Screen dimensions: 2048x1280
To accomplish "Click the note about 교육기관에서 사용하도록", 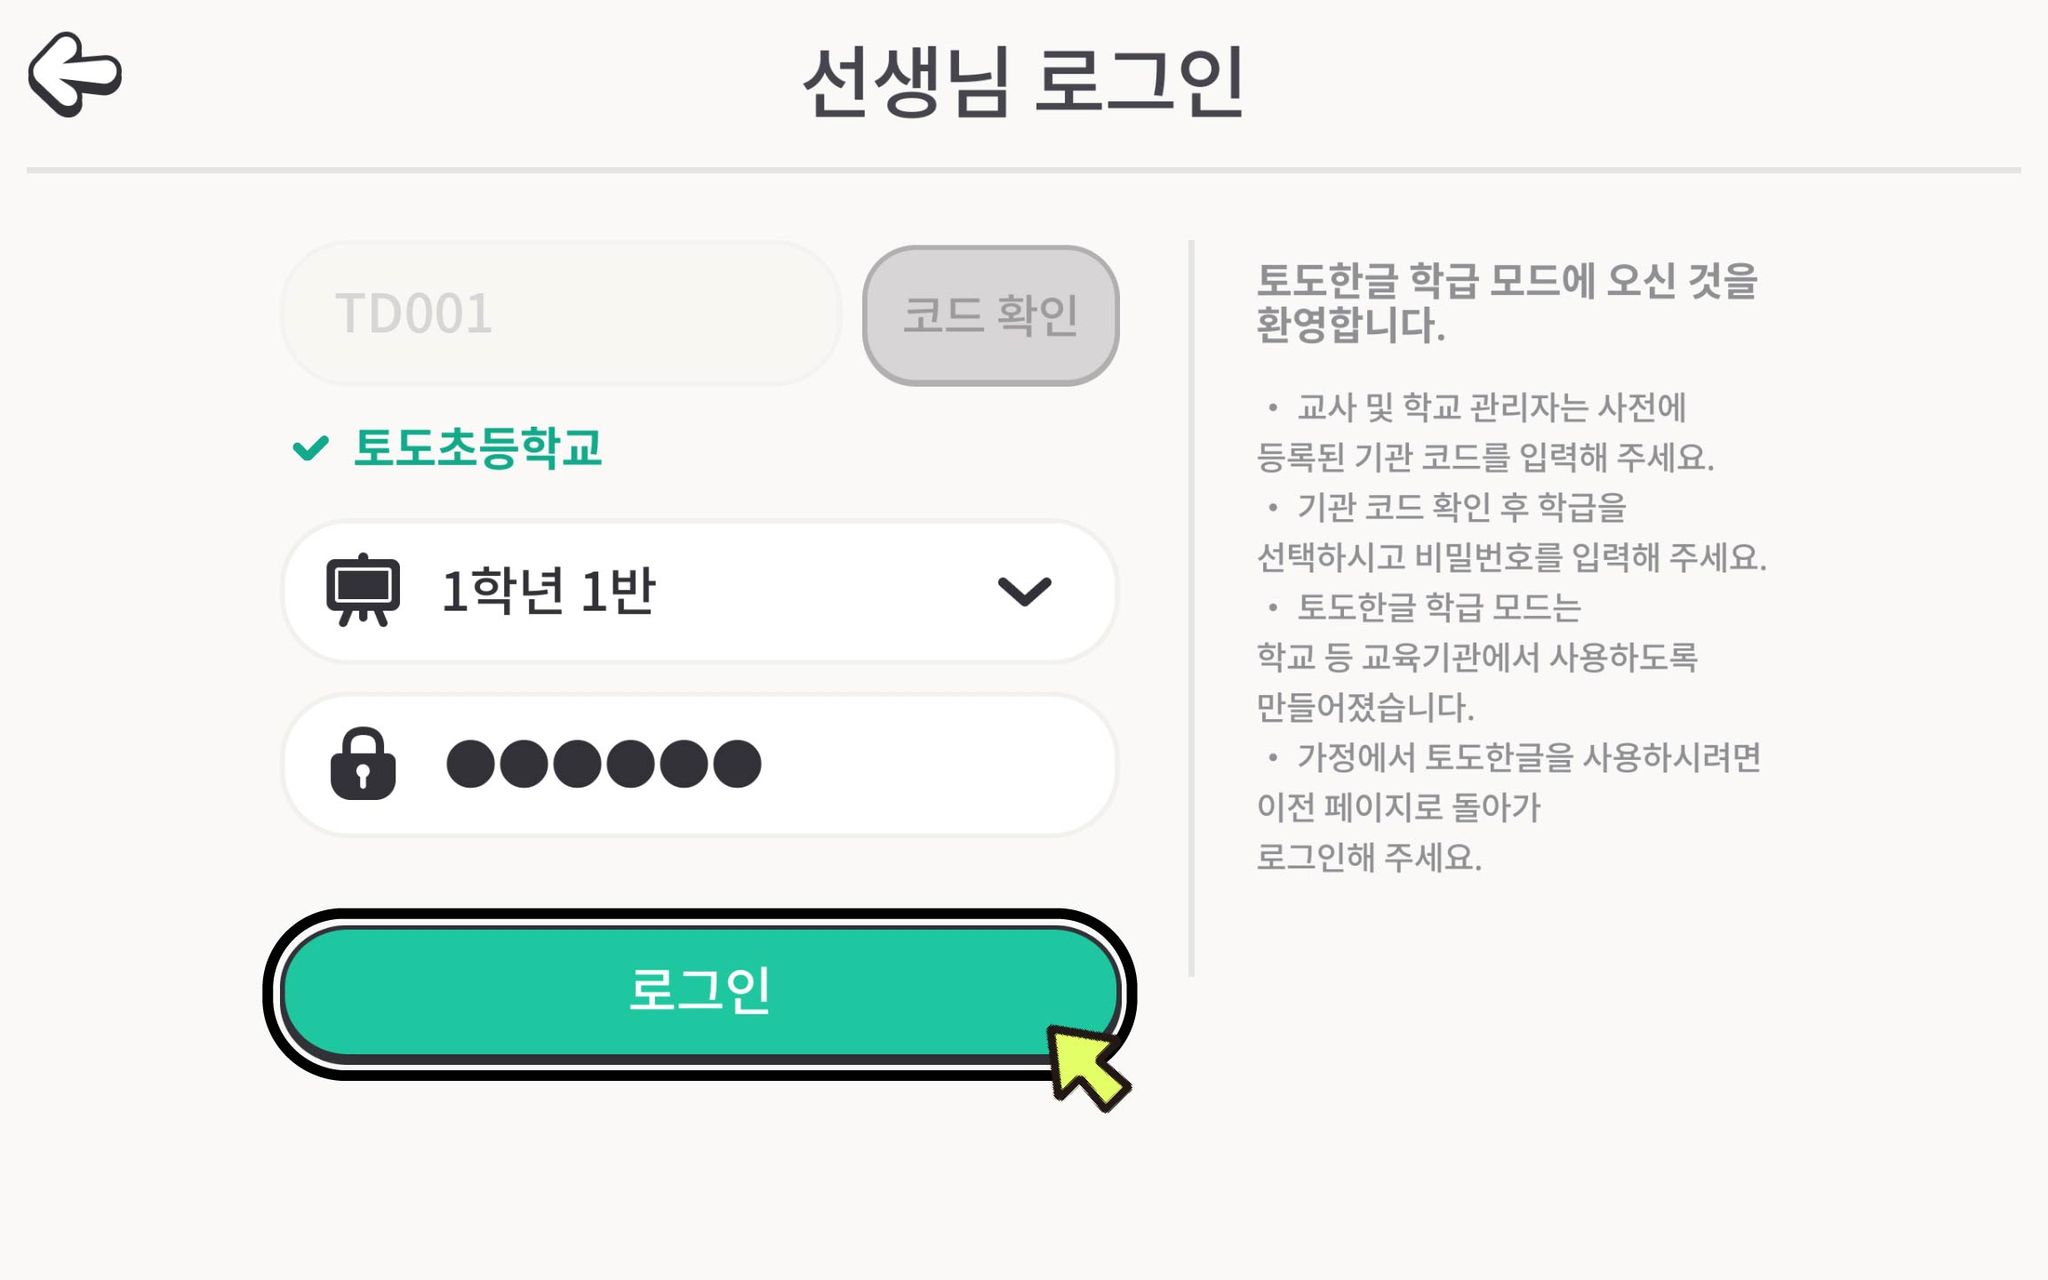I will coord(1477,657).
